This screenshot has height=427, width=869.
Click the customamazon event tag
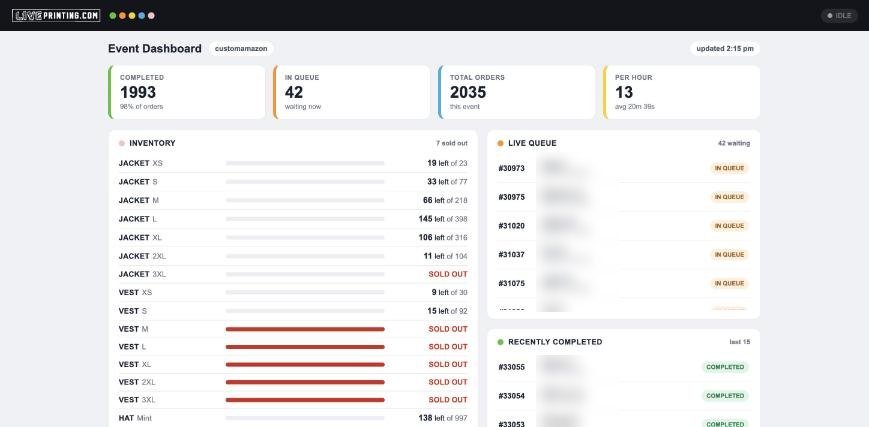point(241,49)
